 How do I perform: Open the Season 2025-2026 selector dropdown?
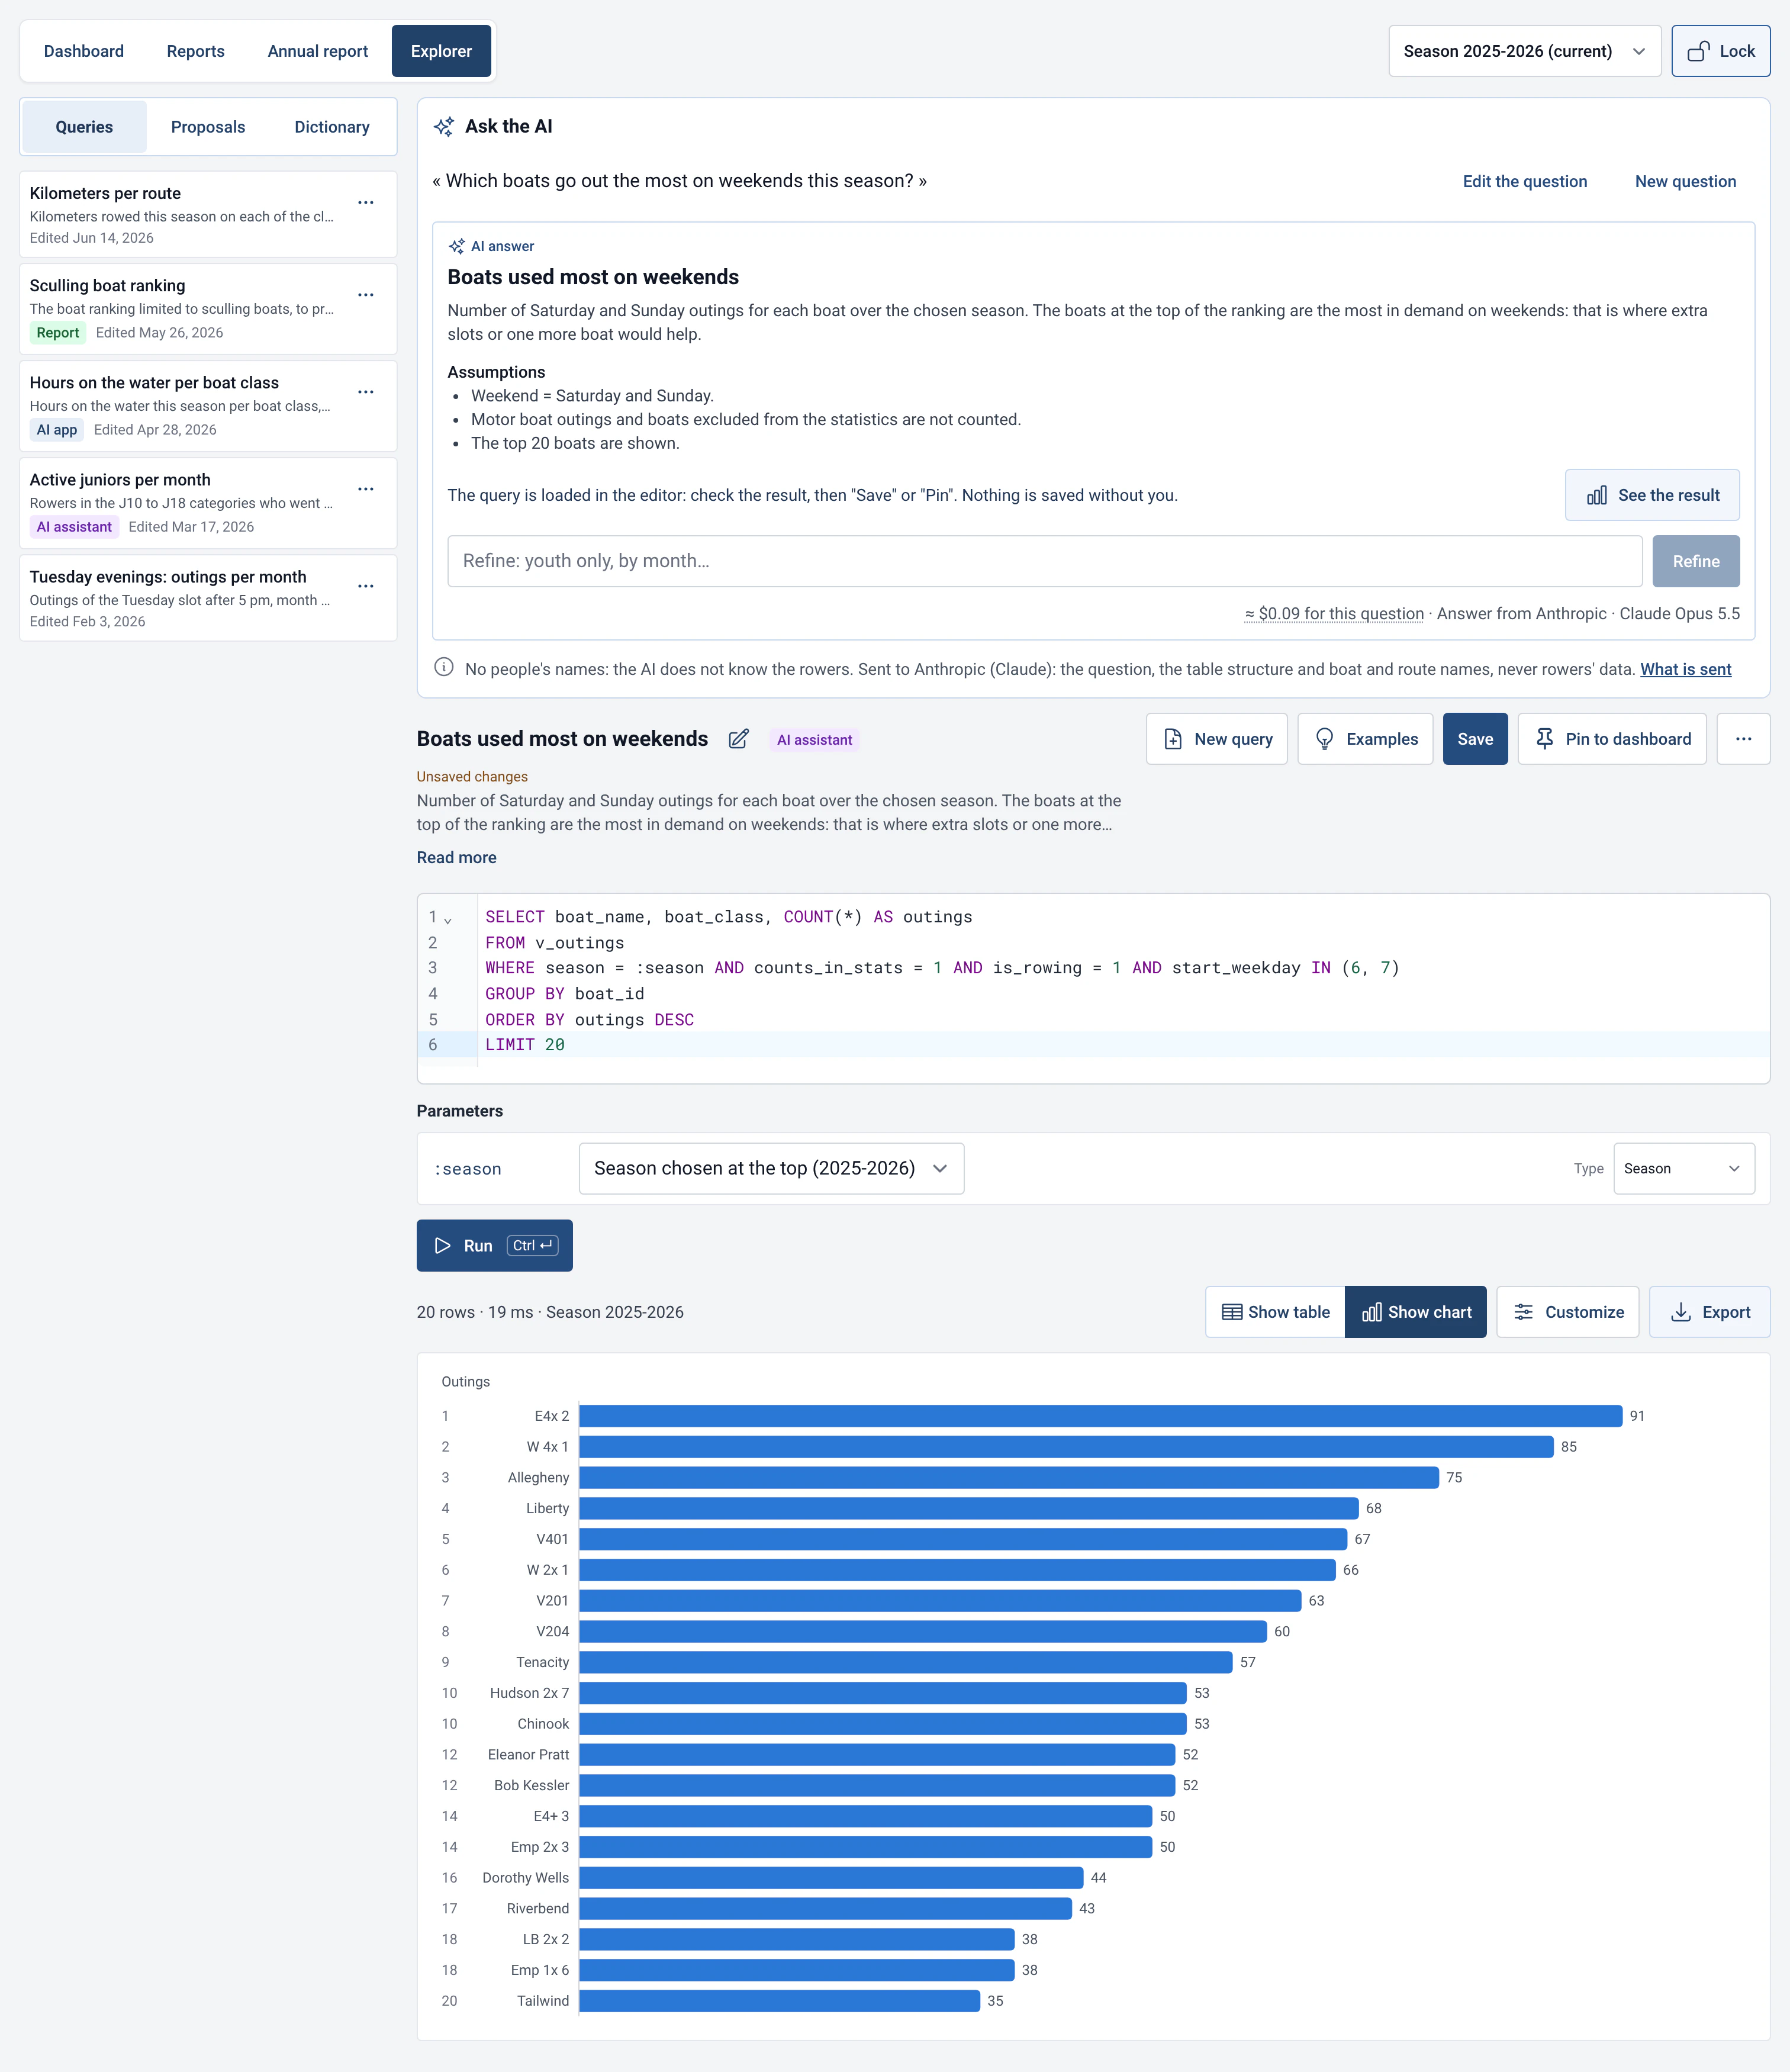click(1524, 51)
